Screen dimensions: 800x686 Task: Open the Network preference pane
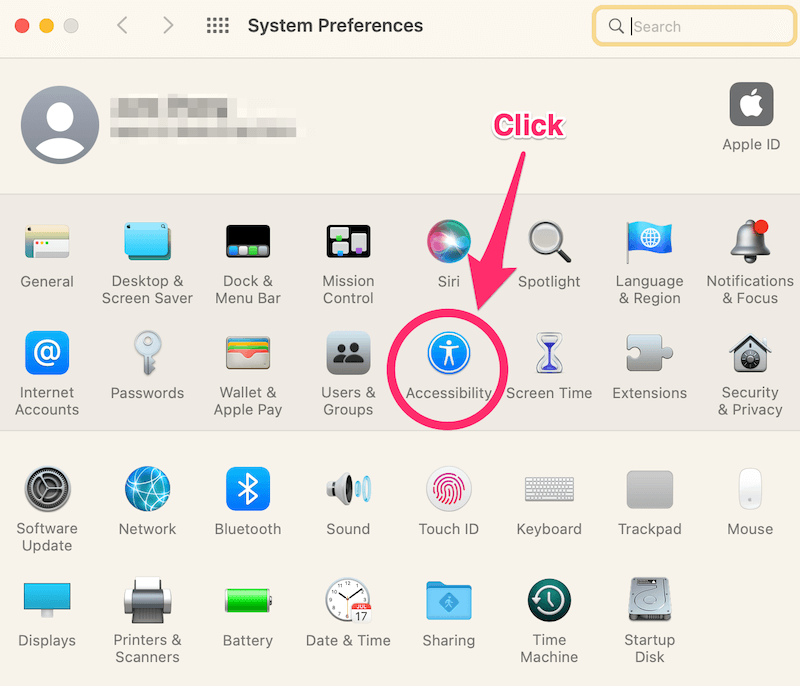pyautogui.click(x=147, y=489)
